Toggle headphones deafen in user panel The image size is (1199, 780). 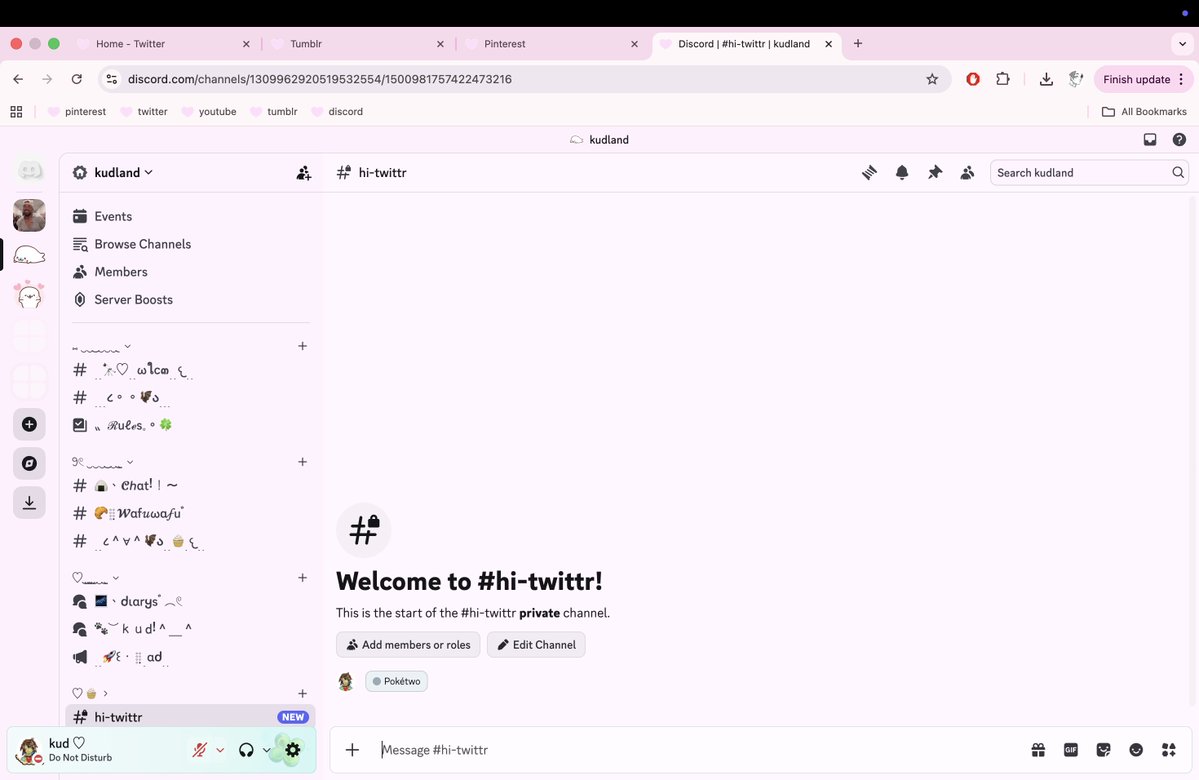(x=246, y=750)
